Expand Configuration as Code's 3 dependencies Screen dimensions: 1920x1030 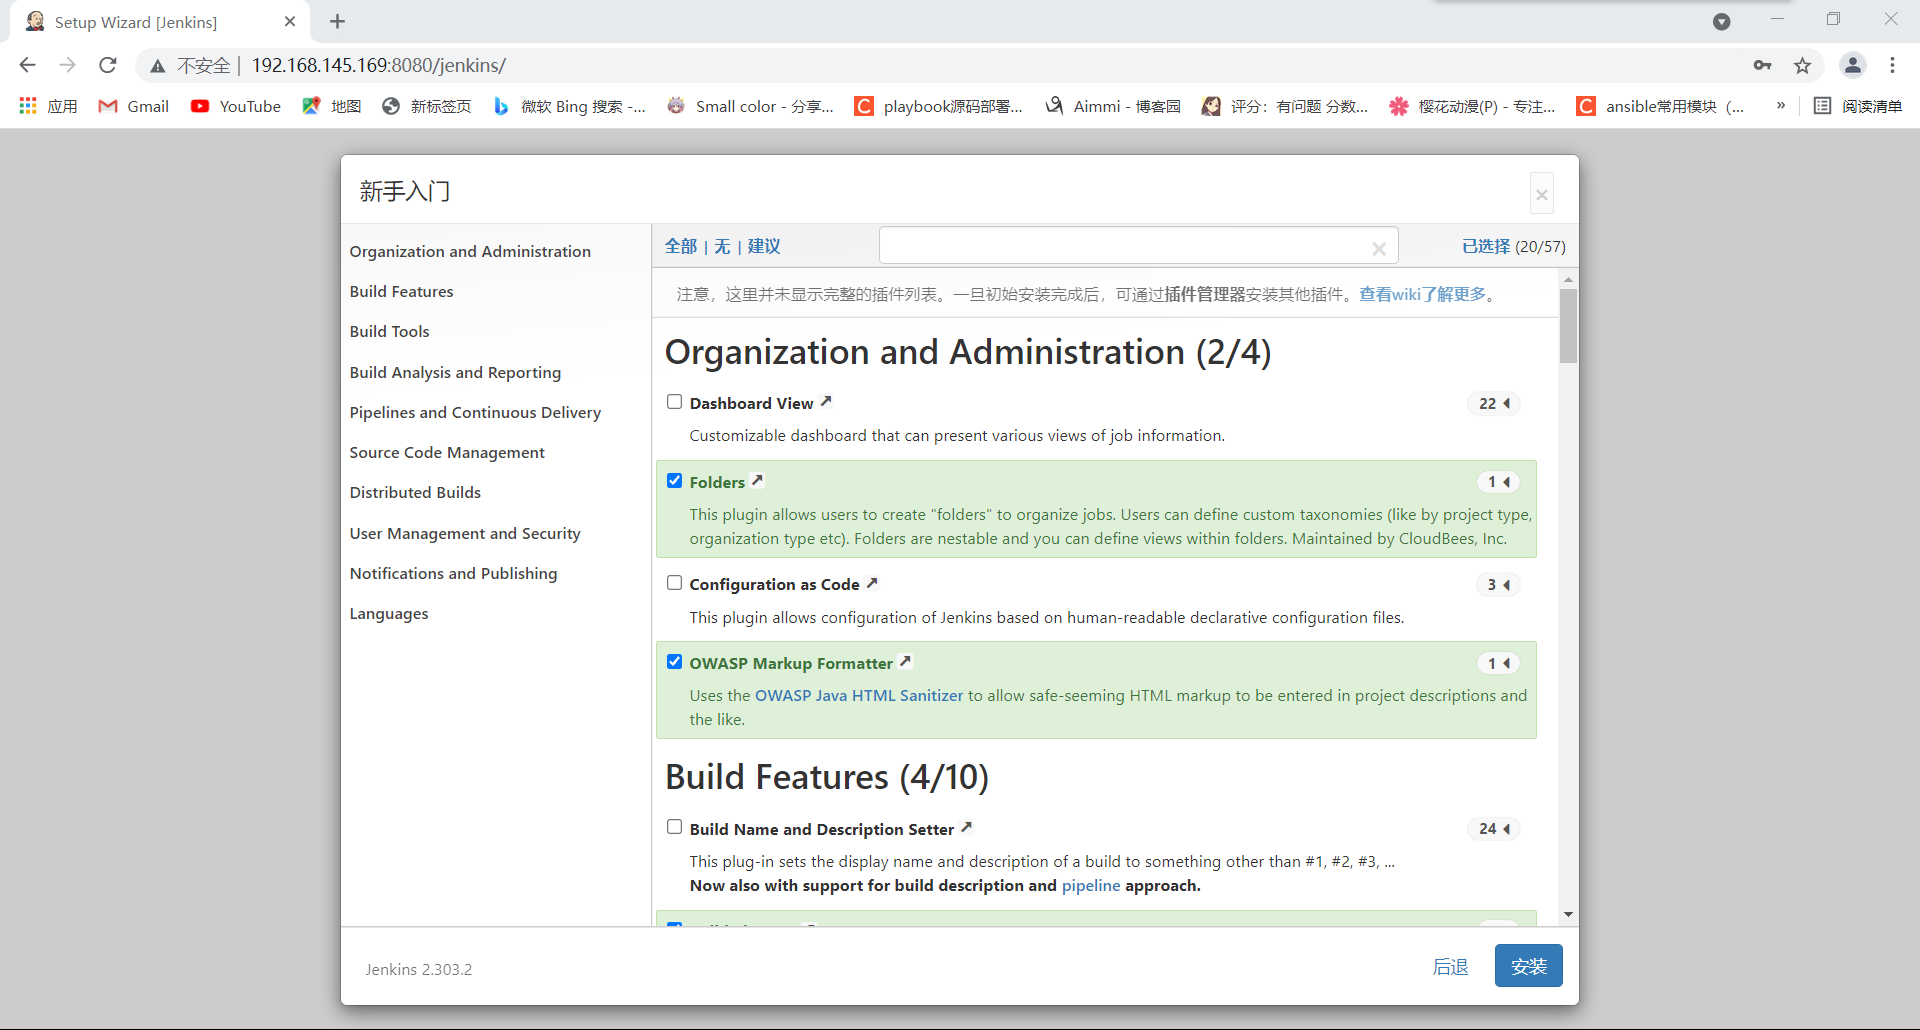(1498, 585)
